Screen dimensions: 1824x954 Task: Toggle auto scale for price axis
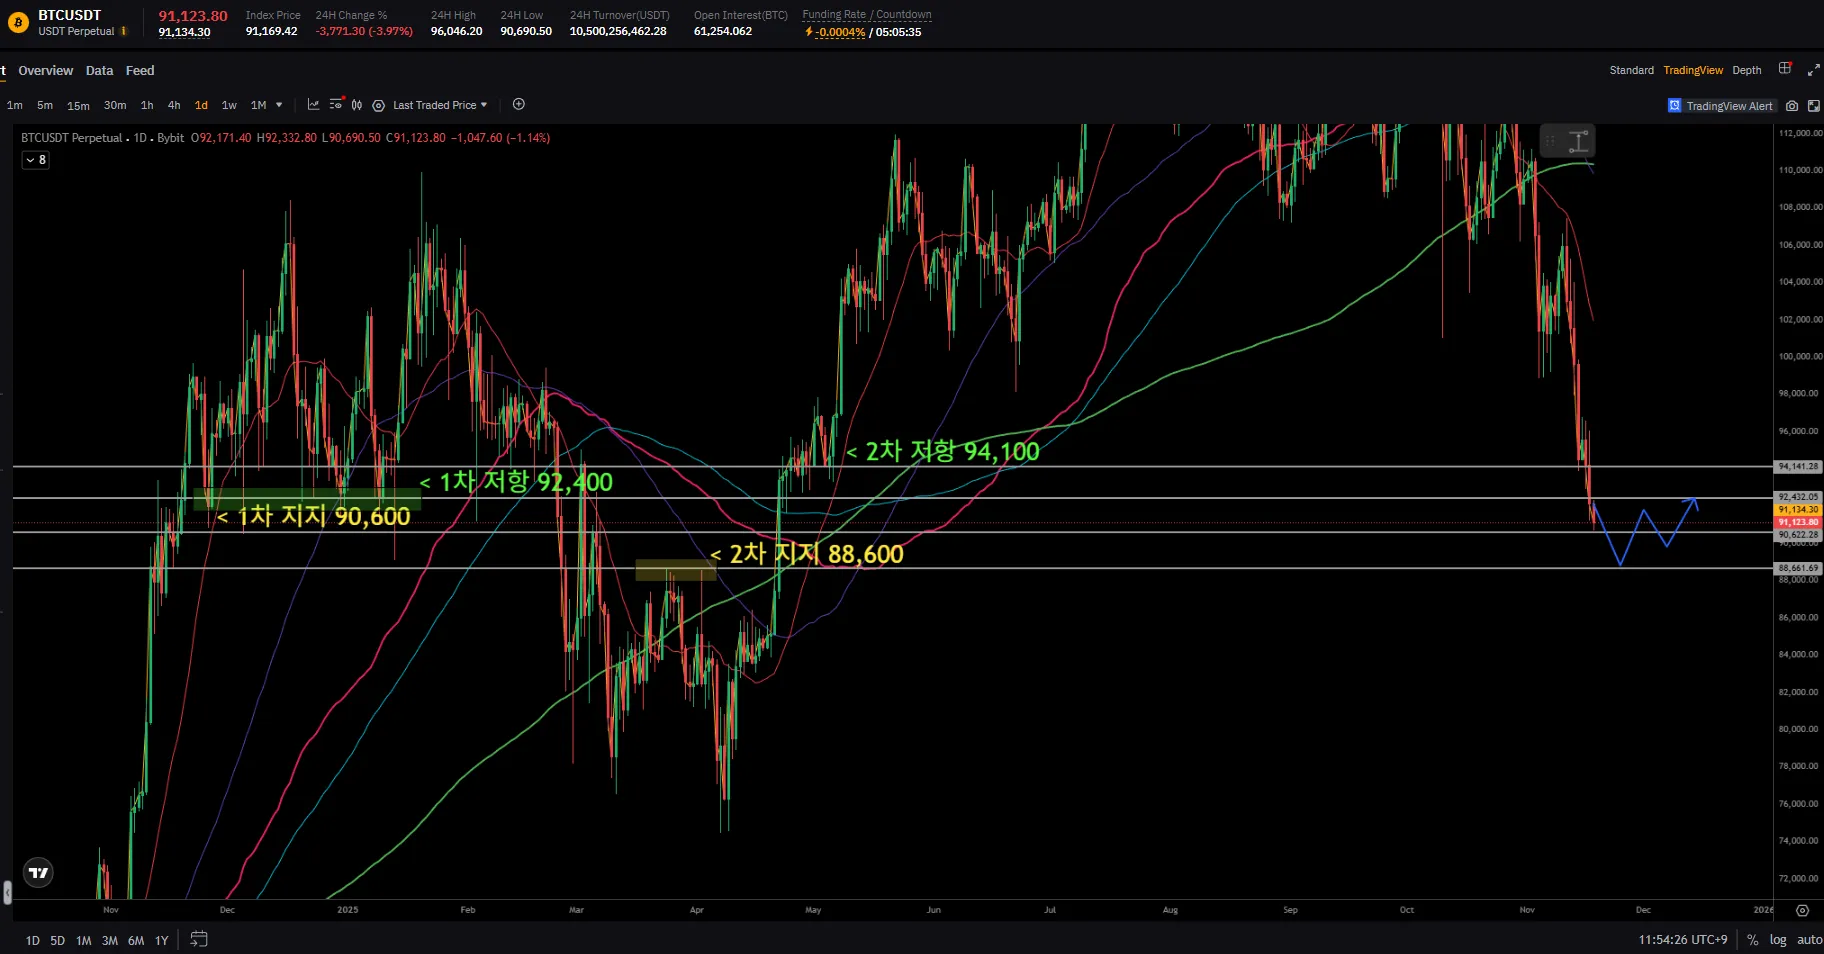pyautogui.click(x=1809, y=940)
